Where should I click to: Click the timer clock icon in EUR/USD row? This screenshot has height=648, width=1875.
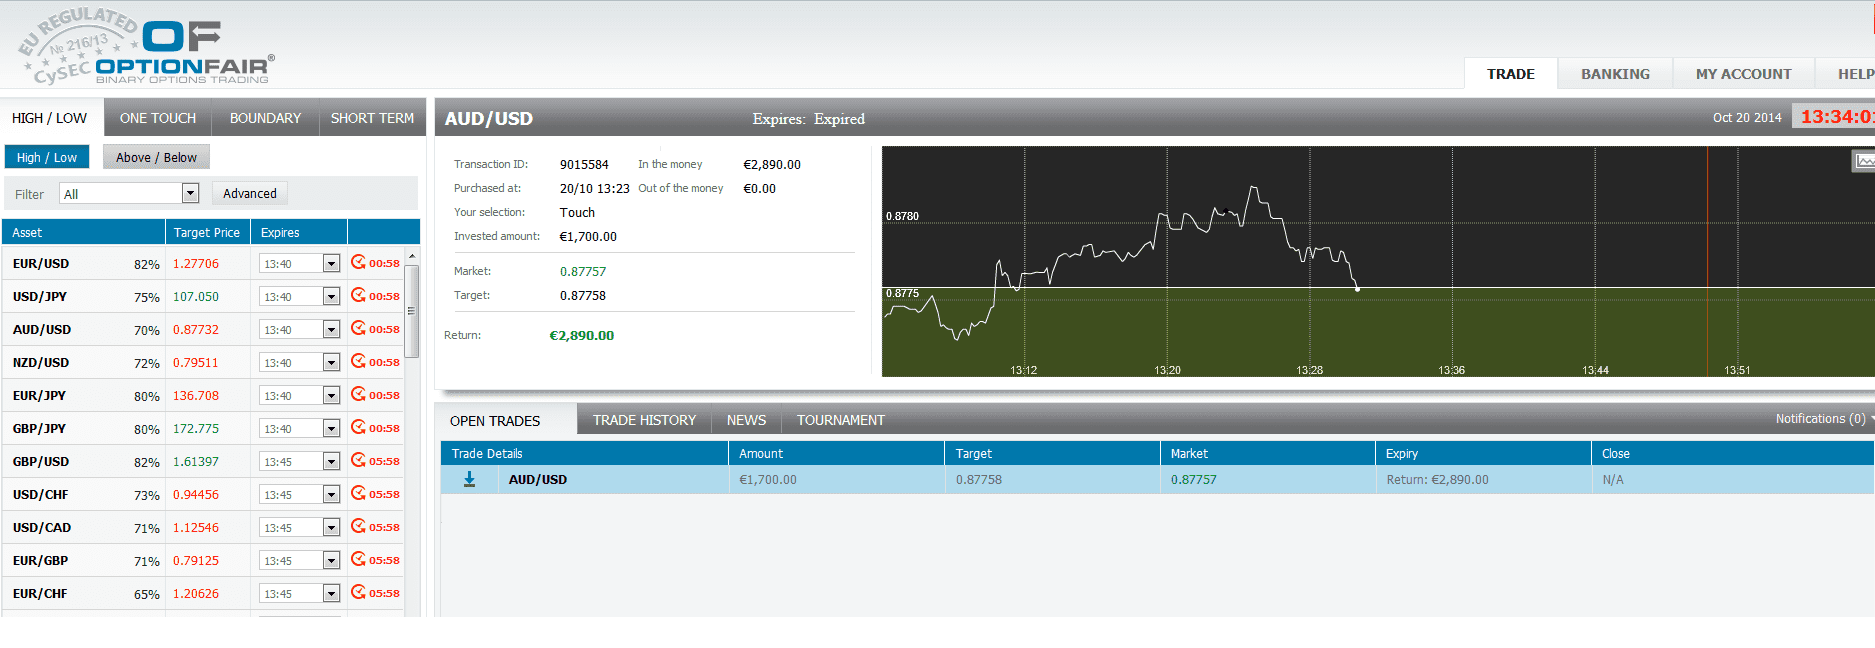pos(358,263)
